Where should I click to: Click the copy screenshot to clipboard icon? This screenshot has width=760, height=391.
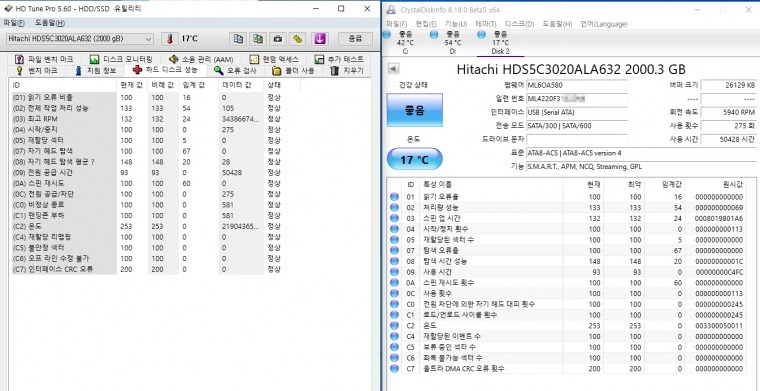pyautogui.click(x=258, y=39)
